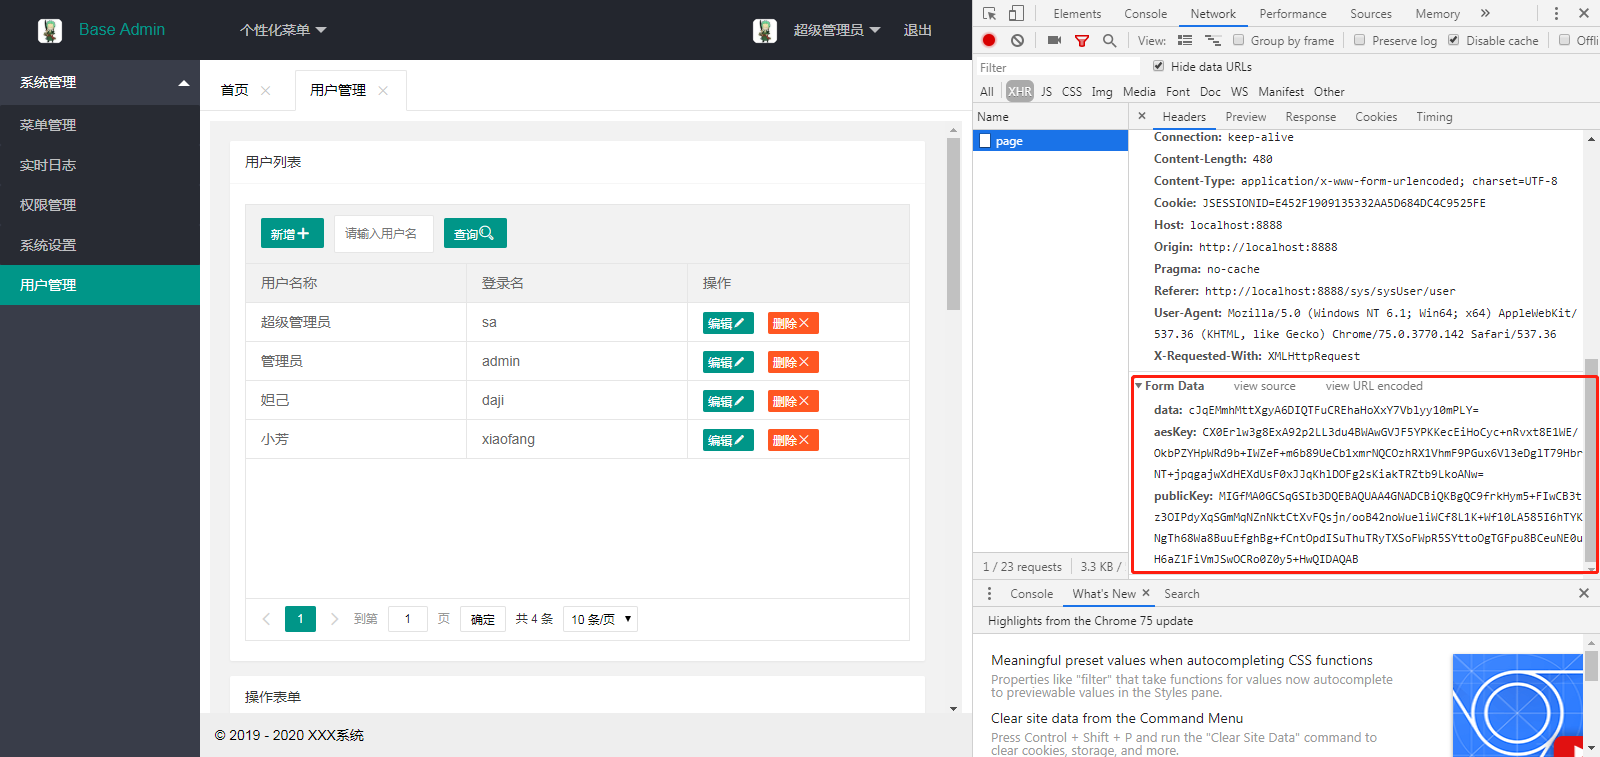Click the page request file icon
The height and width of the screenshot is (757, 1600).
985,141
